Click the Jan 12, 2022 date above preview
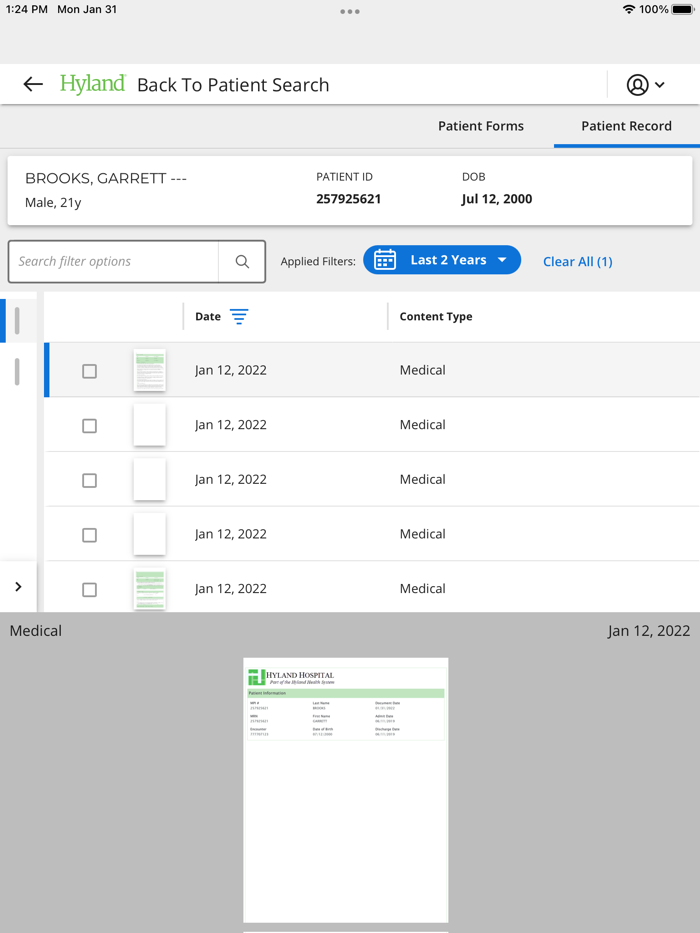 [649, 631]
